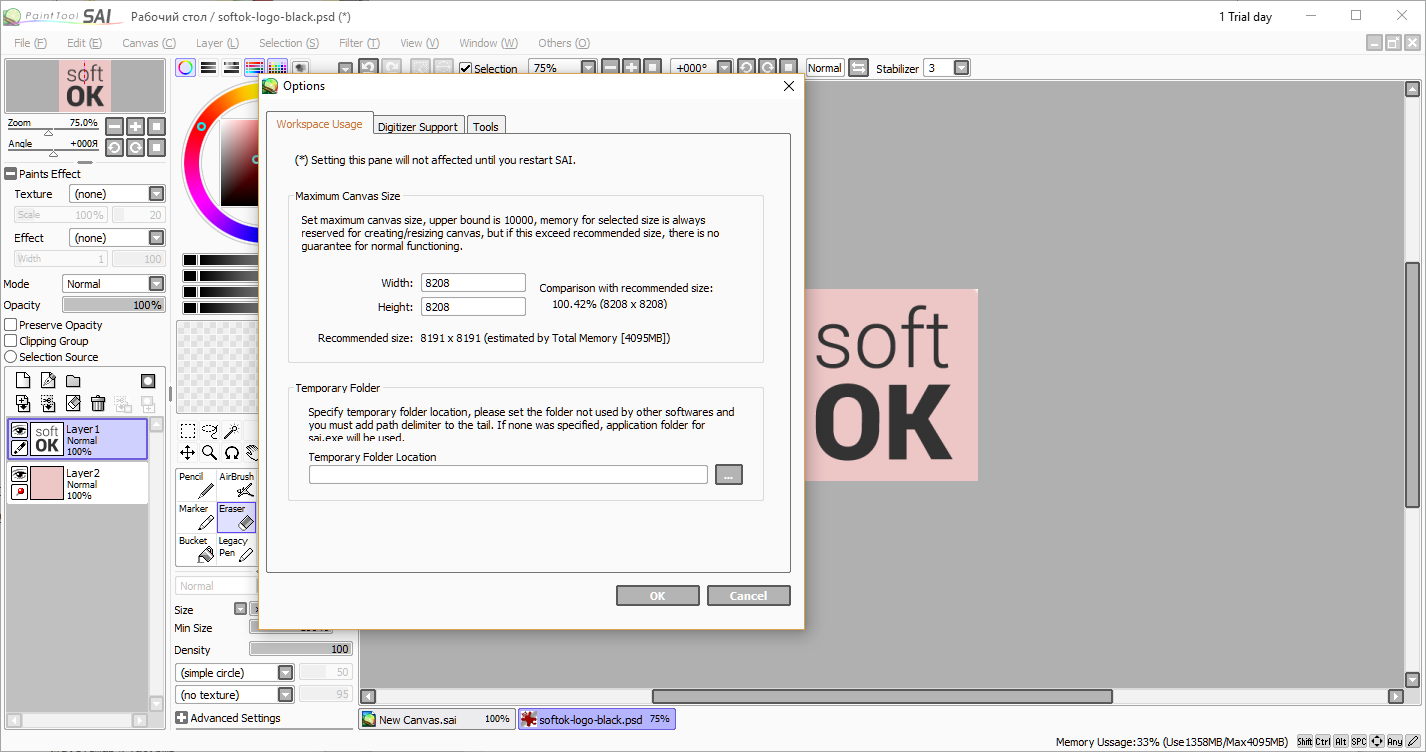
Task: Open the Stabilizer value dropdown
Action: pos(961,68)
